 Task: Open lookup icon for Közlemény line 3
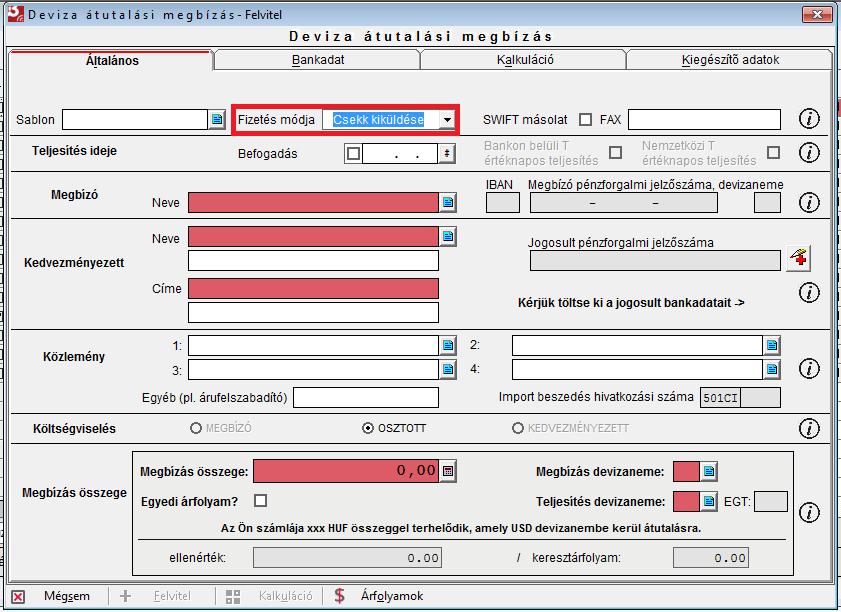point(448,369)
